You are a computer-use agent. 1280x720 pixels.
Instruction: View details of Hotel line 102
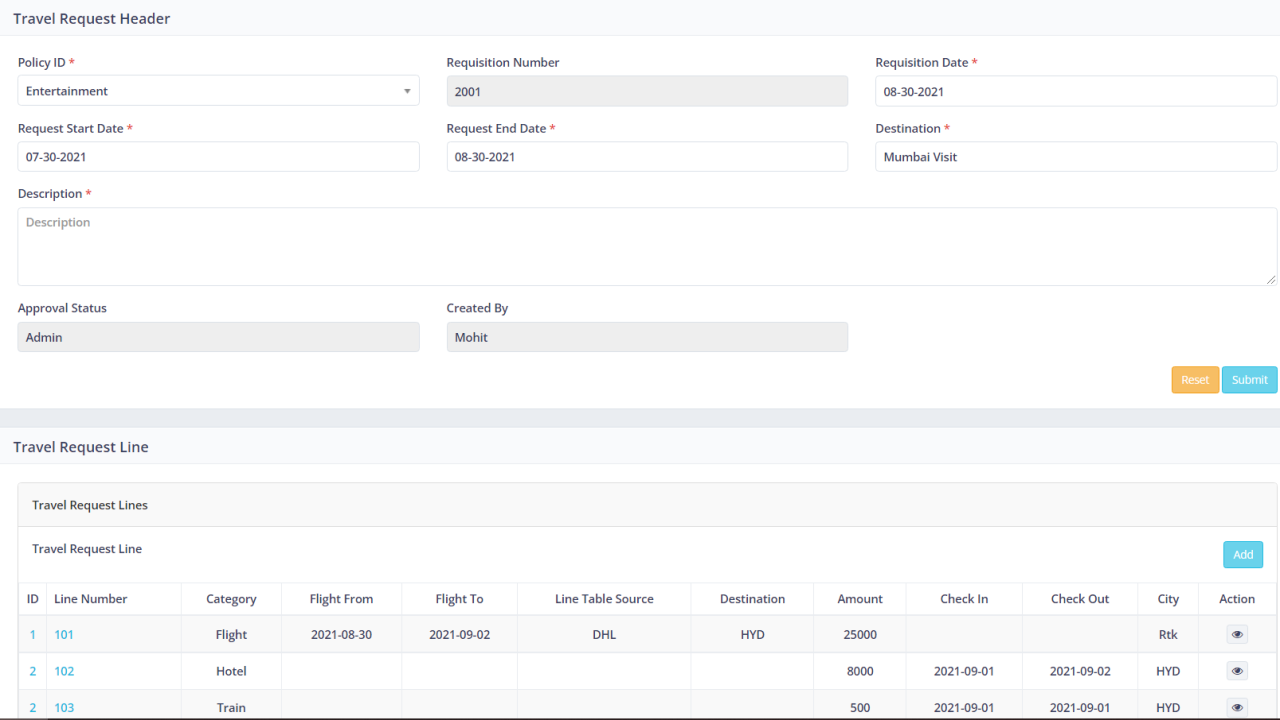pyautogui.click(x=1236, y=670)
